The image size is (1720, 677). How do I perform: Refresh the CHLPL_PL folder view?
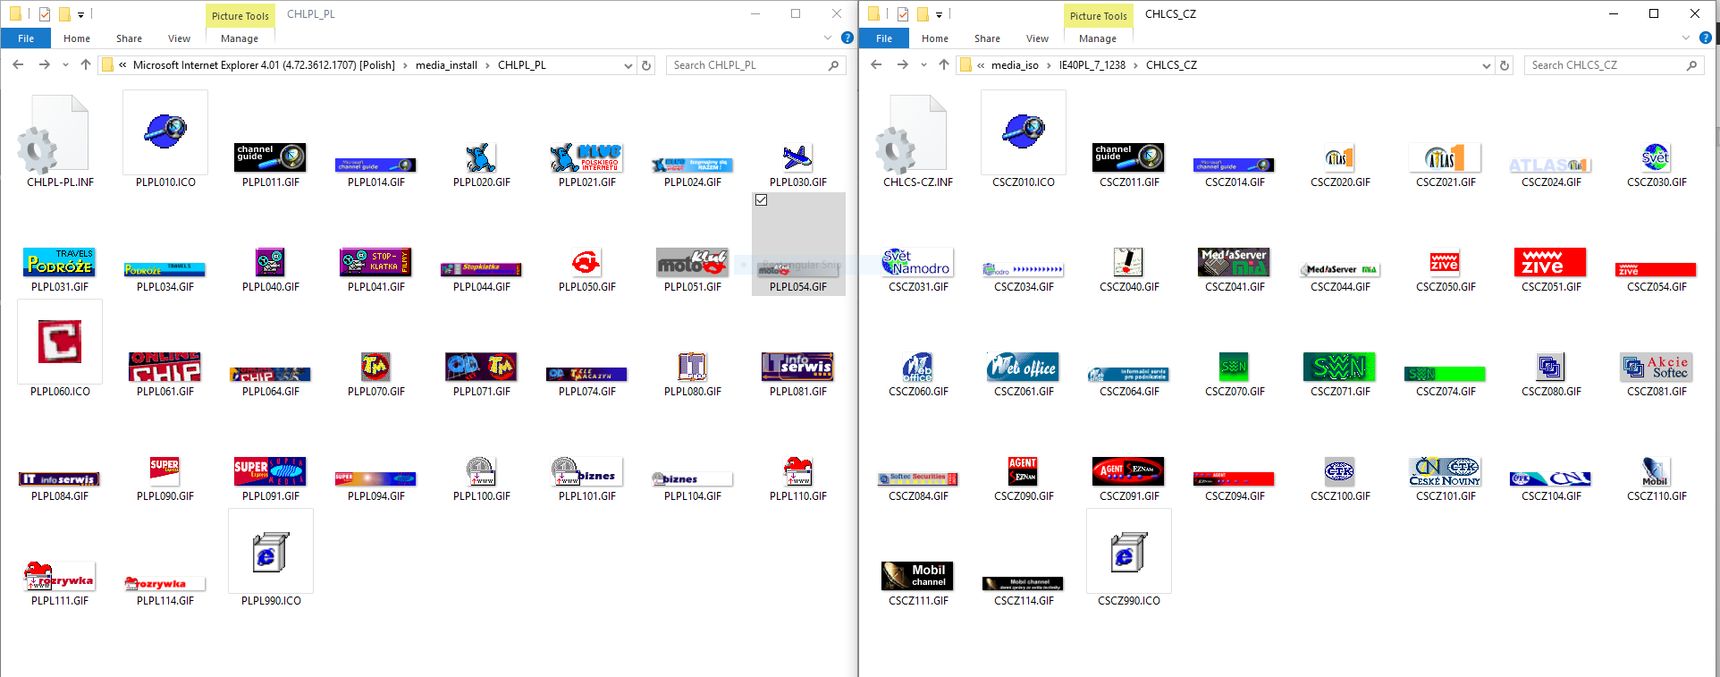pos(647,65)
